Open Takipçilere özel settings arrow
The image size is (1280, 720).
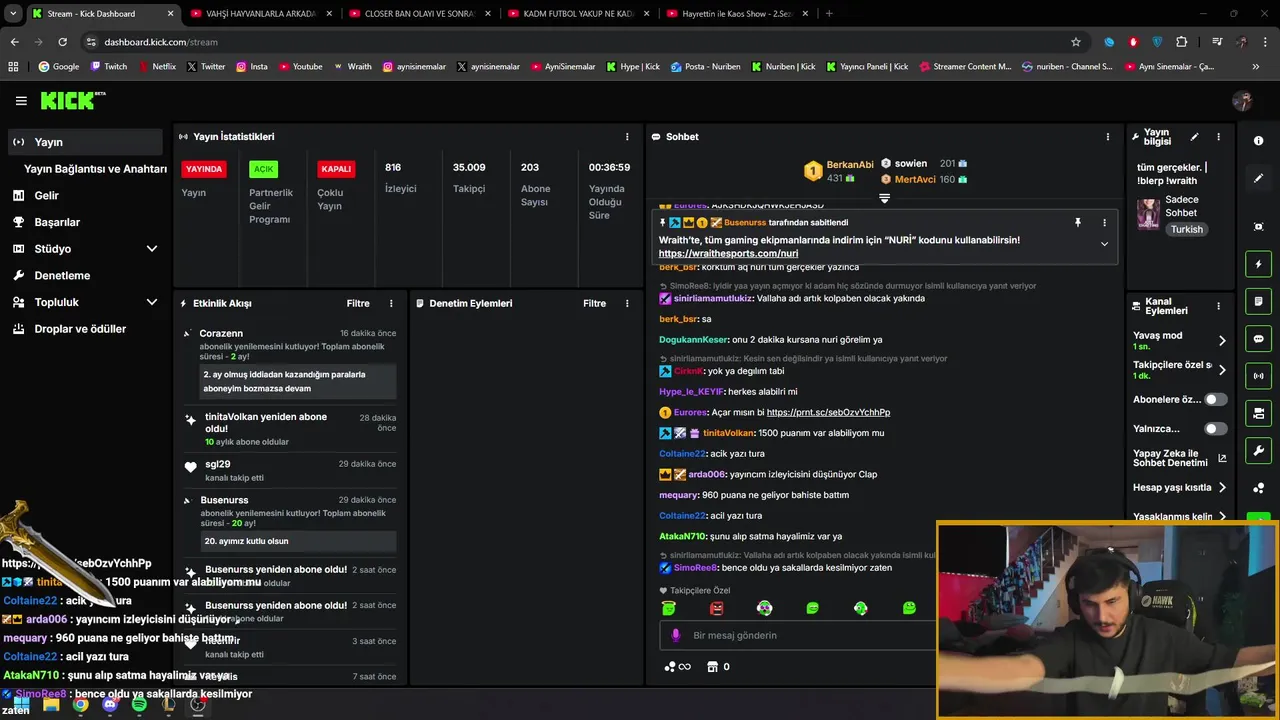tap(1221, 370)
